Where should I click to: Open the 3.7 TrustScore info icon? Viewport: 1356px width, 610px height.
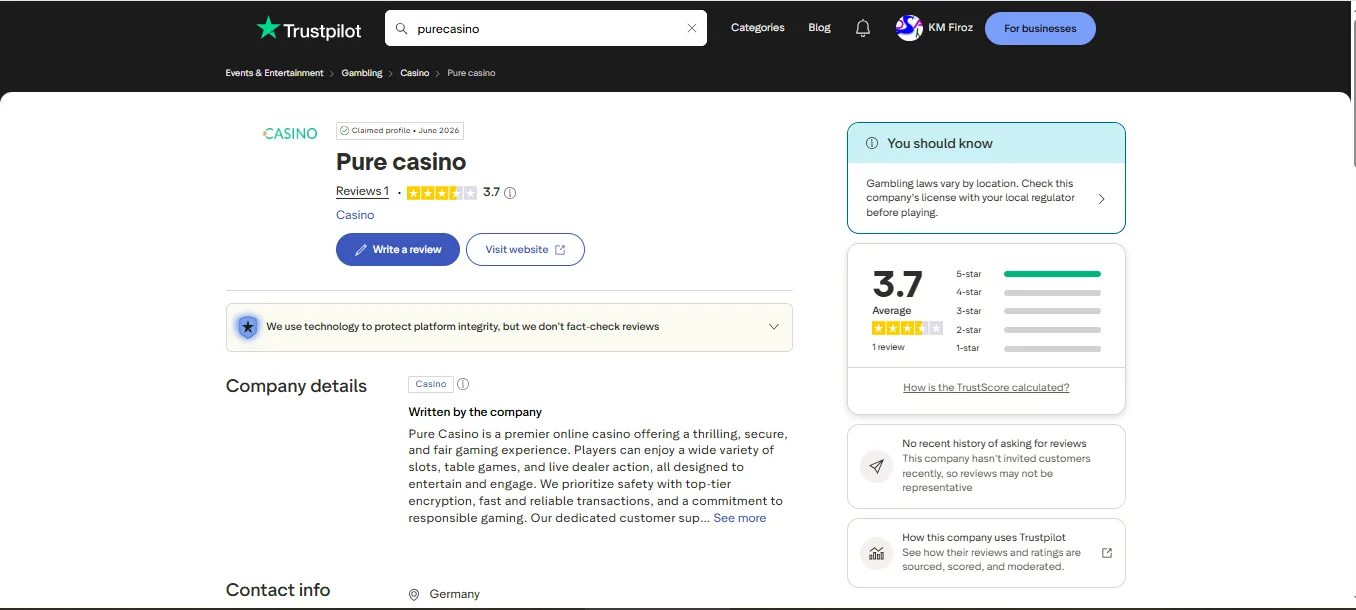pyautogui.click(x=510, y=193)
